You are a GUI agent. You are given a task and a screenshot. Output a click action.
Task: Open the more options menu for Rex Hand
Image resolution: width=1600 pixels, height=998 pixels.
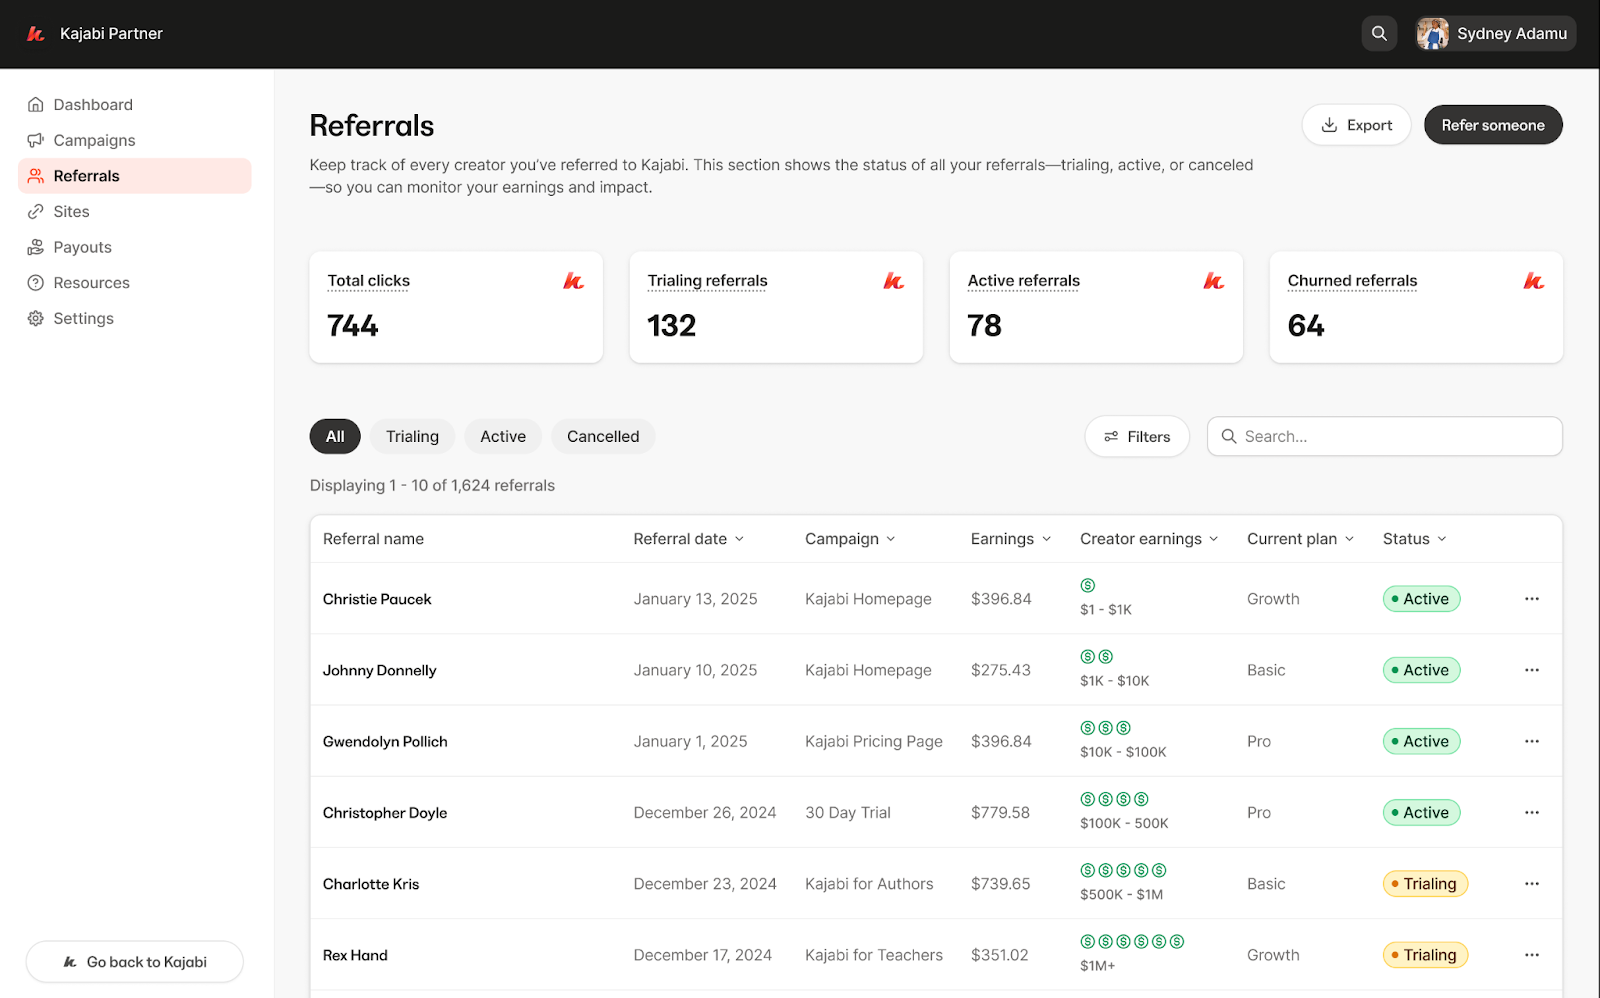pos(1532,955)
